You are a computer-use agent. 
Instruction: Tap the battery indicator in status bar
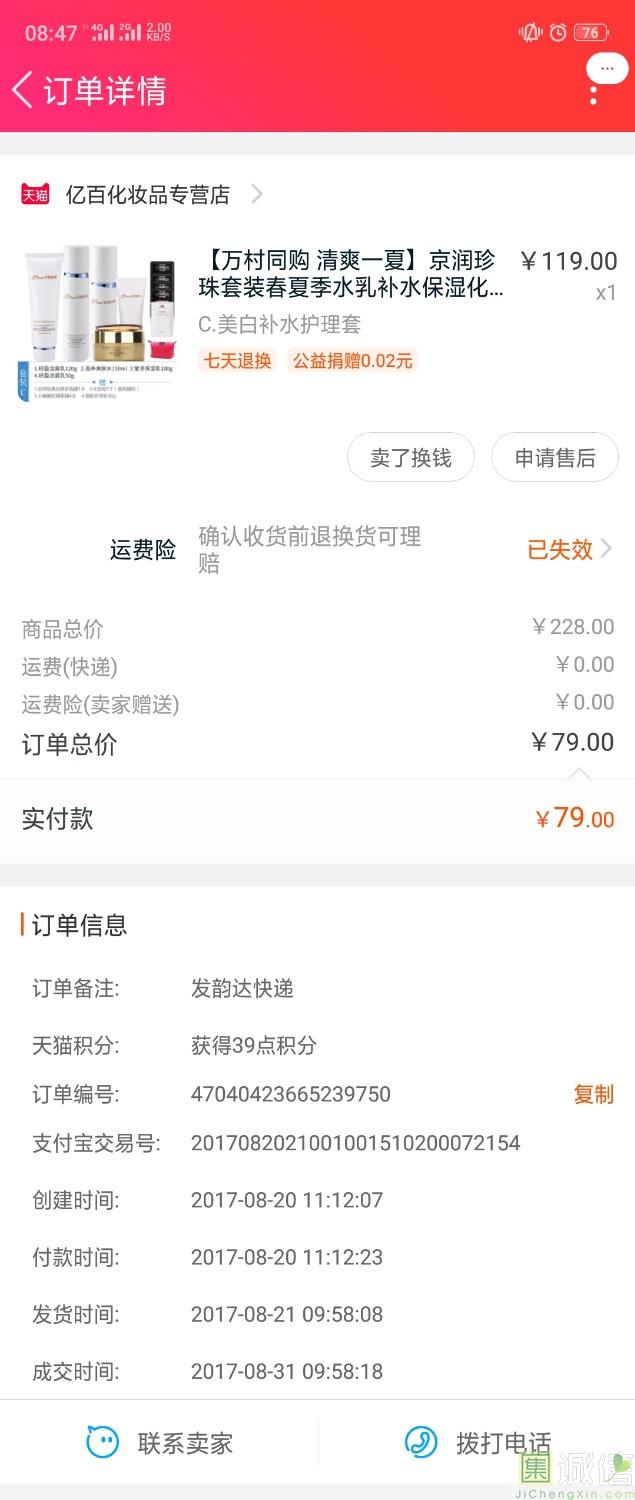pyautogui.click(x=590, y=33)
